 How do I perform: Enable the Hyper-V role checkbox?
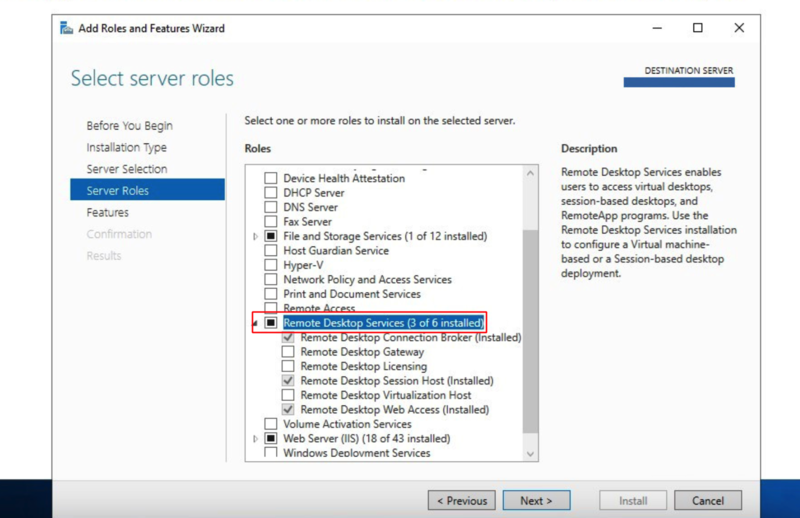tap(271, 265)
